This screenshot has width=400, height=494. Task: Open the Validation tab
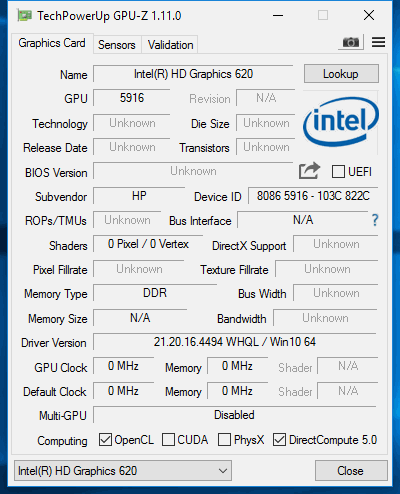pyautogui.click(x=170, y=45)
